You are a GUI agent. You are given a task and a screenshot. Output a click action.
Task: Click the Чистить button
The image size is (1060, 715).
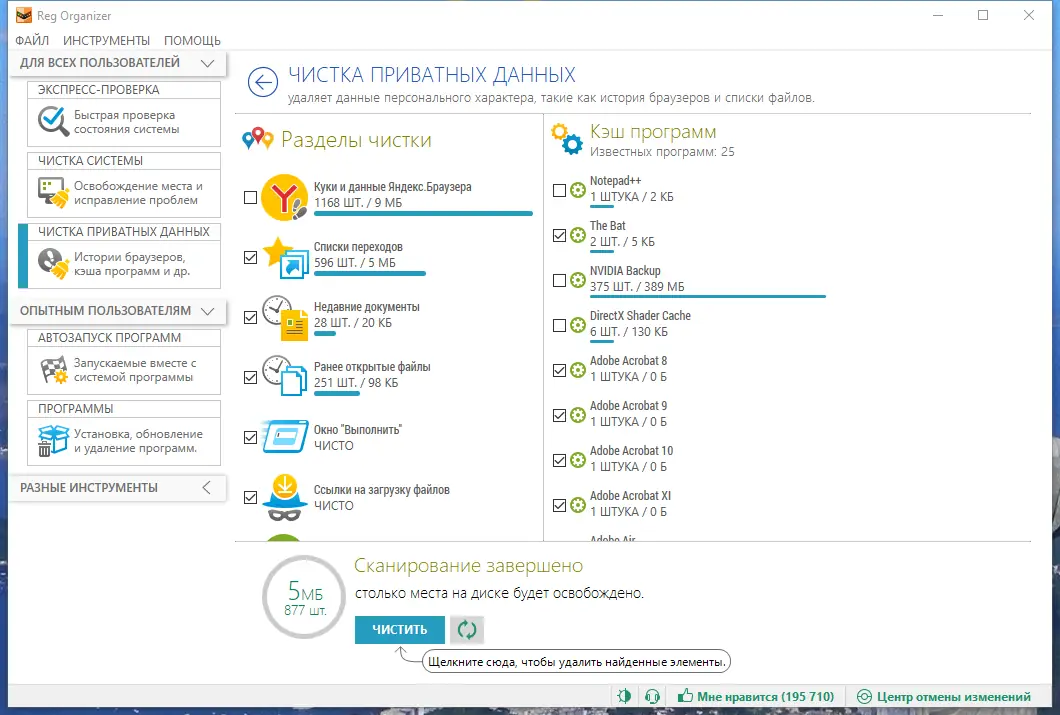[400, 630]
